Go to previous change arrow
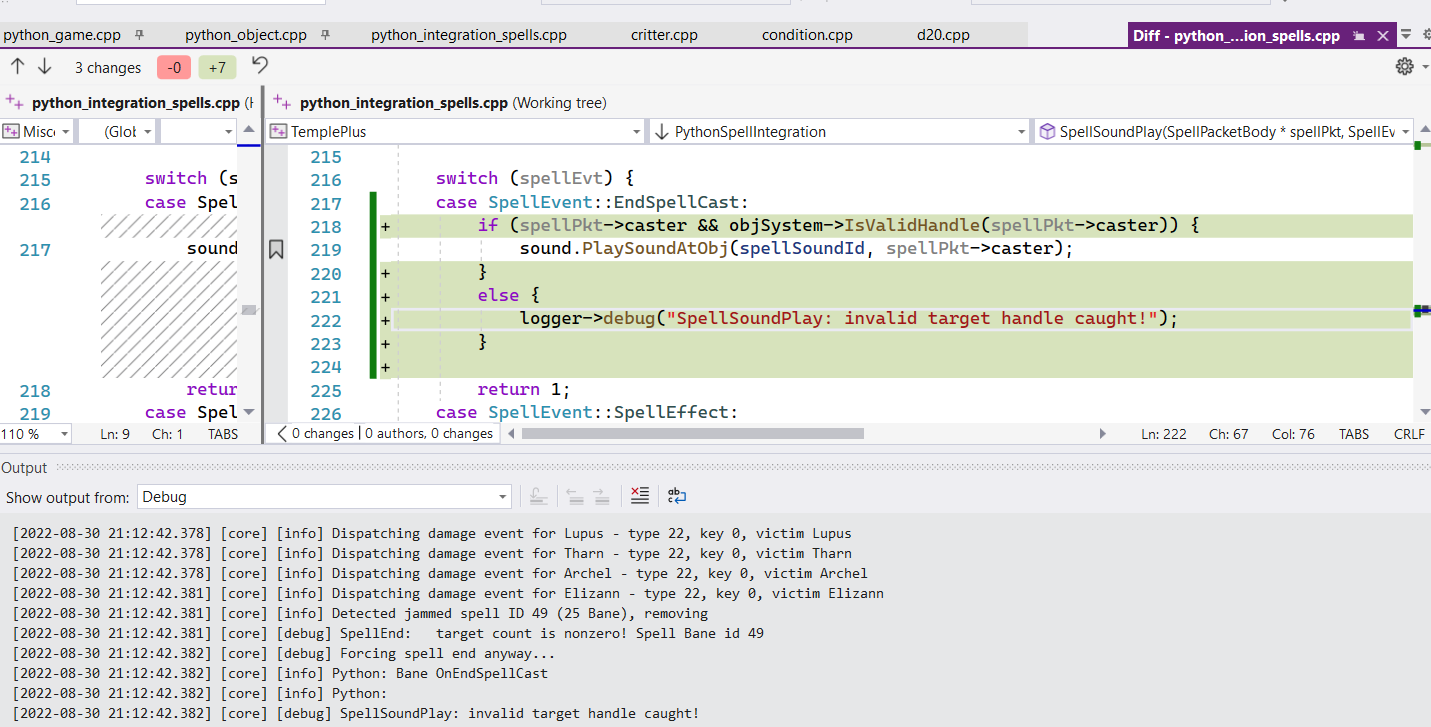1431x727 pixels. point(17,67)
